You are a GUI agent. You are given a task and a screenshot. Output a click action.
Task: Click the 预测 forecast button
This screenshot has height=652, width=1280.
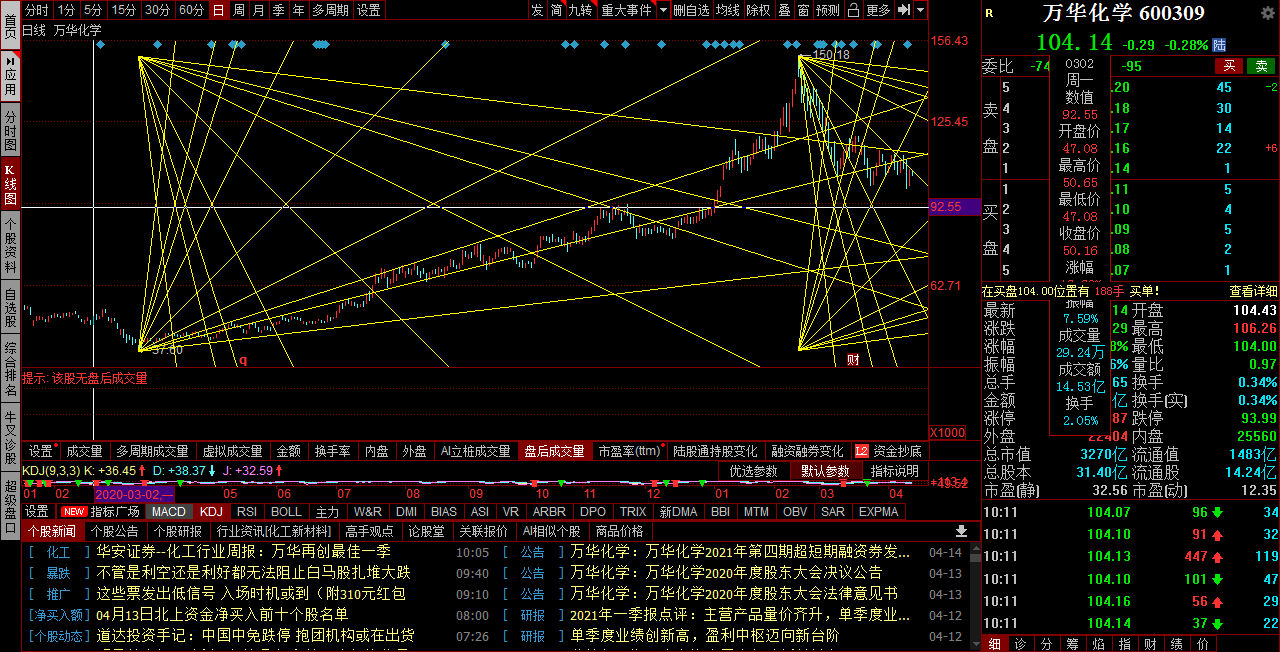tap(828, 10)
